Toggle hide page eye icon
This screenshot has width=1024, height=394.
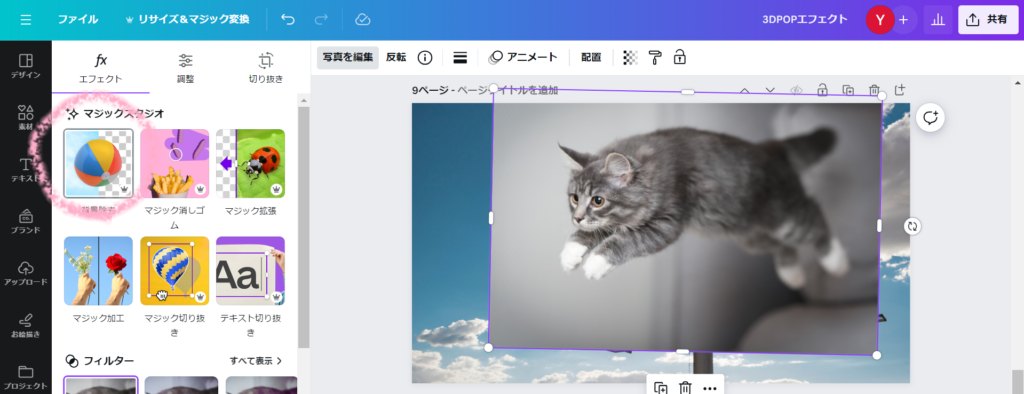coord(796,90)
